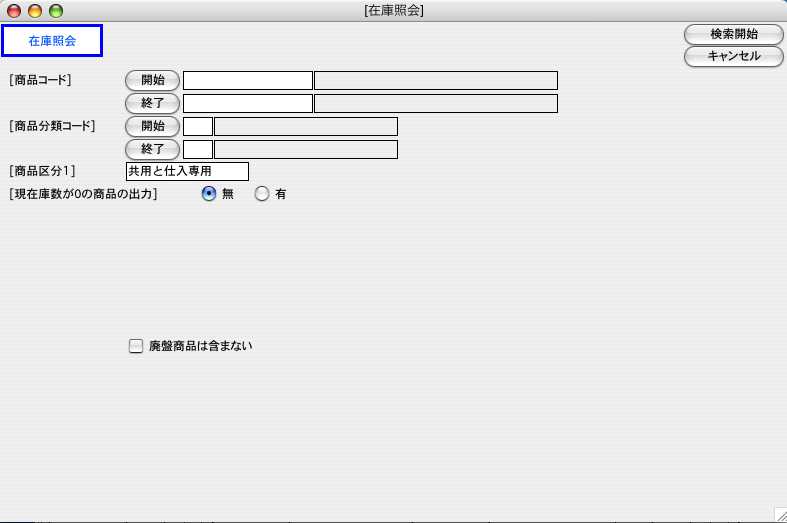Viewport: 787px width, 523px height.
Task: Click the gray name box beside 商品分類コード end
Action: [306, 149]
